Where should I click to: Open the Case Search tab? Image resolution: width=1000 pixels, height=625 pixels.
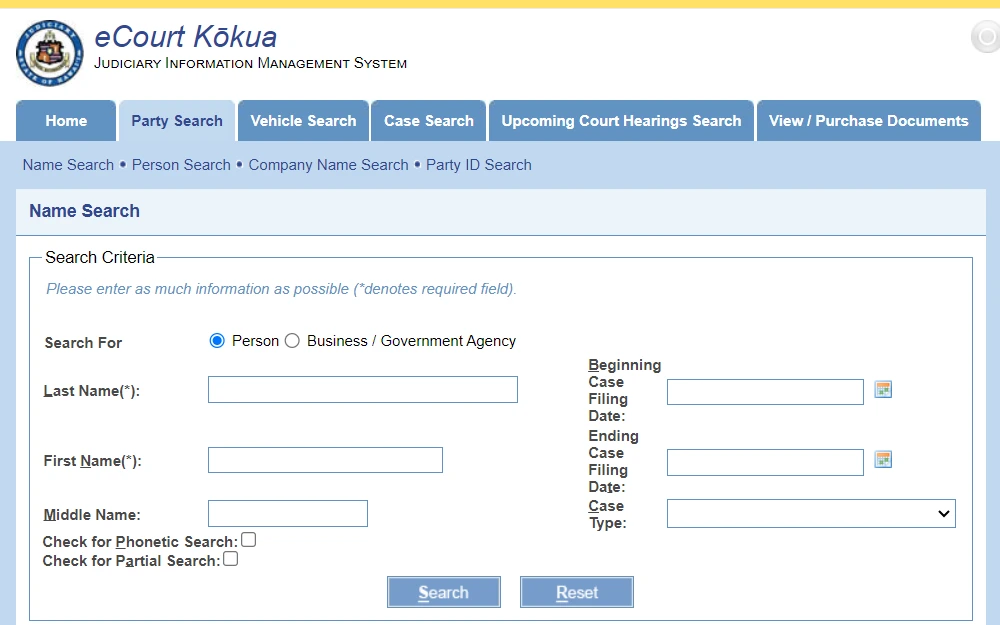(429, 121)
